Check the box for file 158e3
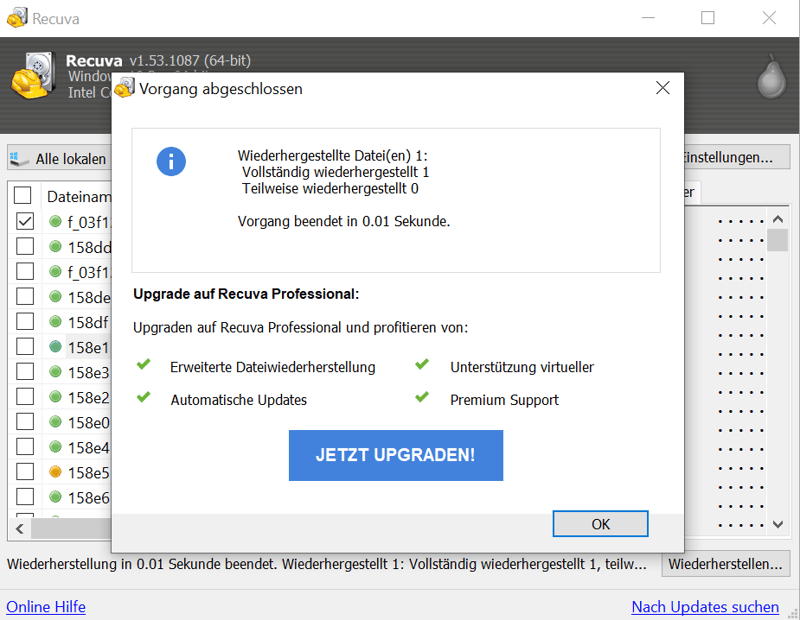 (25, 371)
